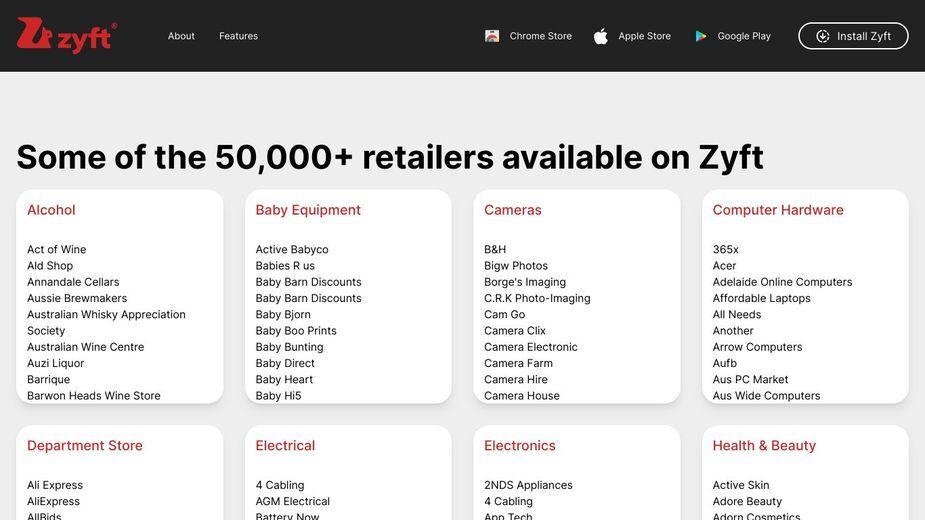Click the Install Zyft button
This screenshot has height=520, width=925.
pos(853,36)
